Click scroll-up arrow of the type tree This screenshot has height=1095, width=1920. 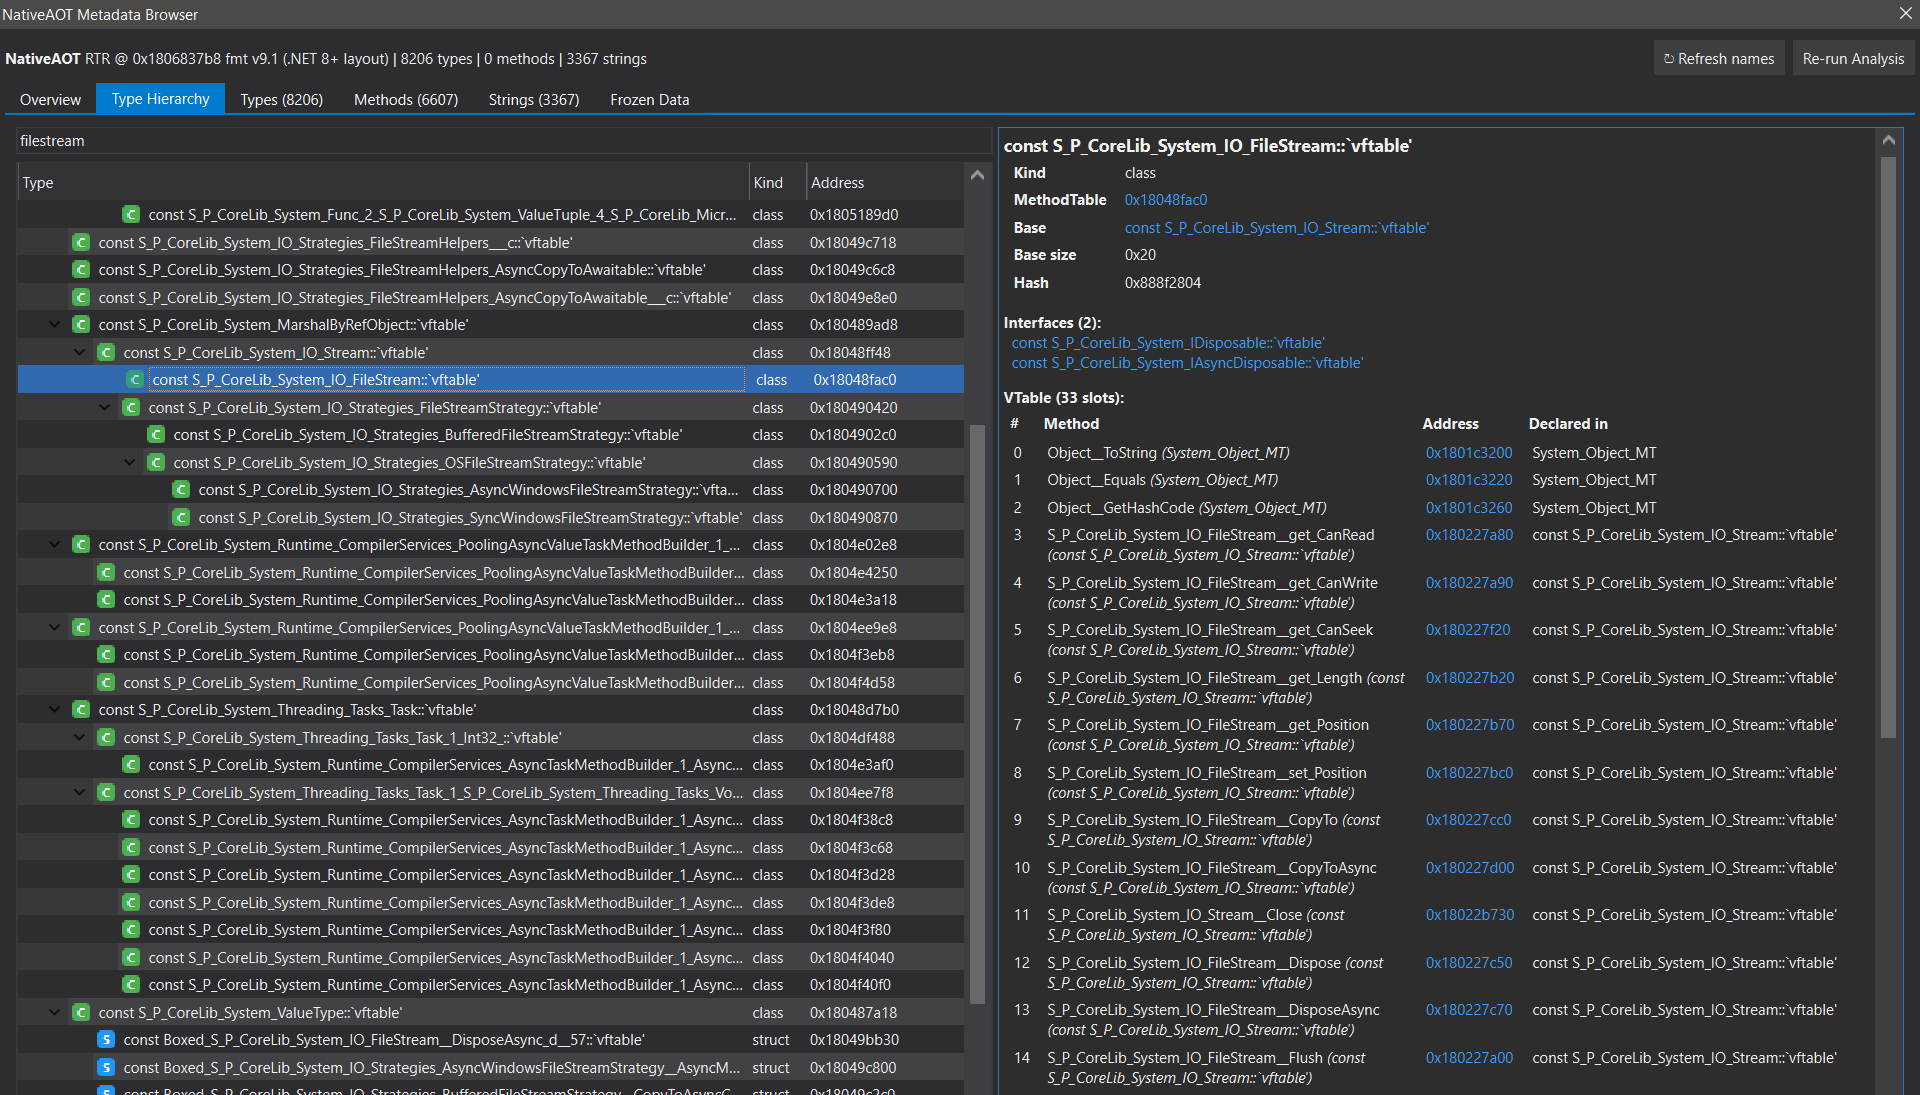(x=977, y=175)
